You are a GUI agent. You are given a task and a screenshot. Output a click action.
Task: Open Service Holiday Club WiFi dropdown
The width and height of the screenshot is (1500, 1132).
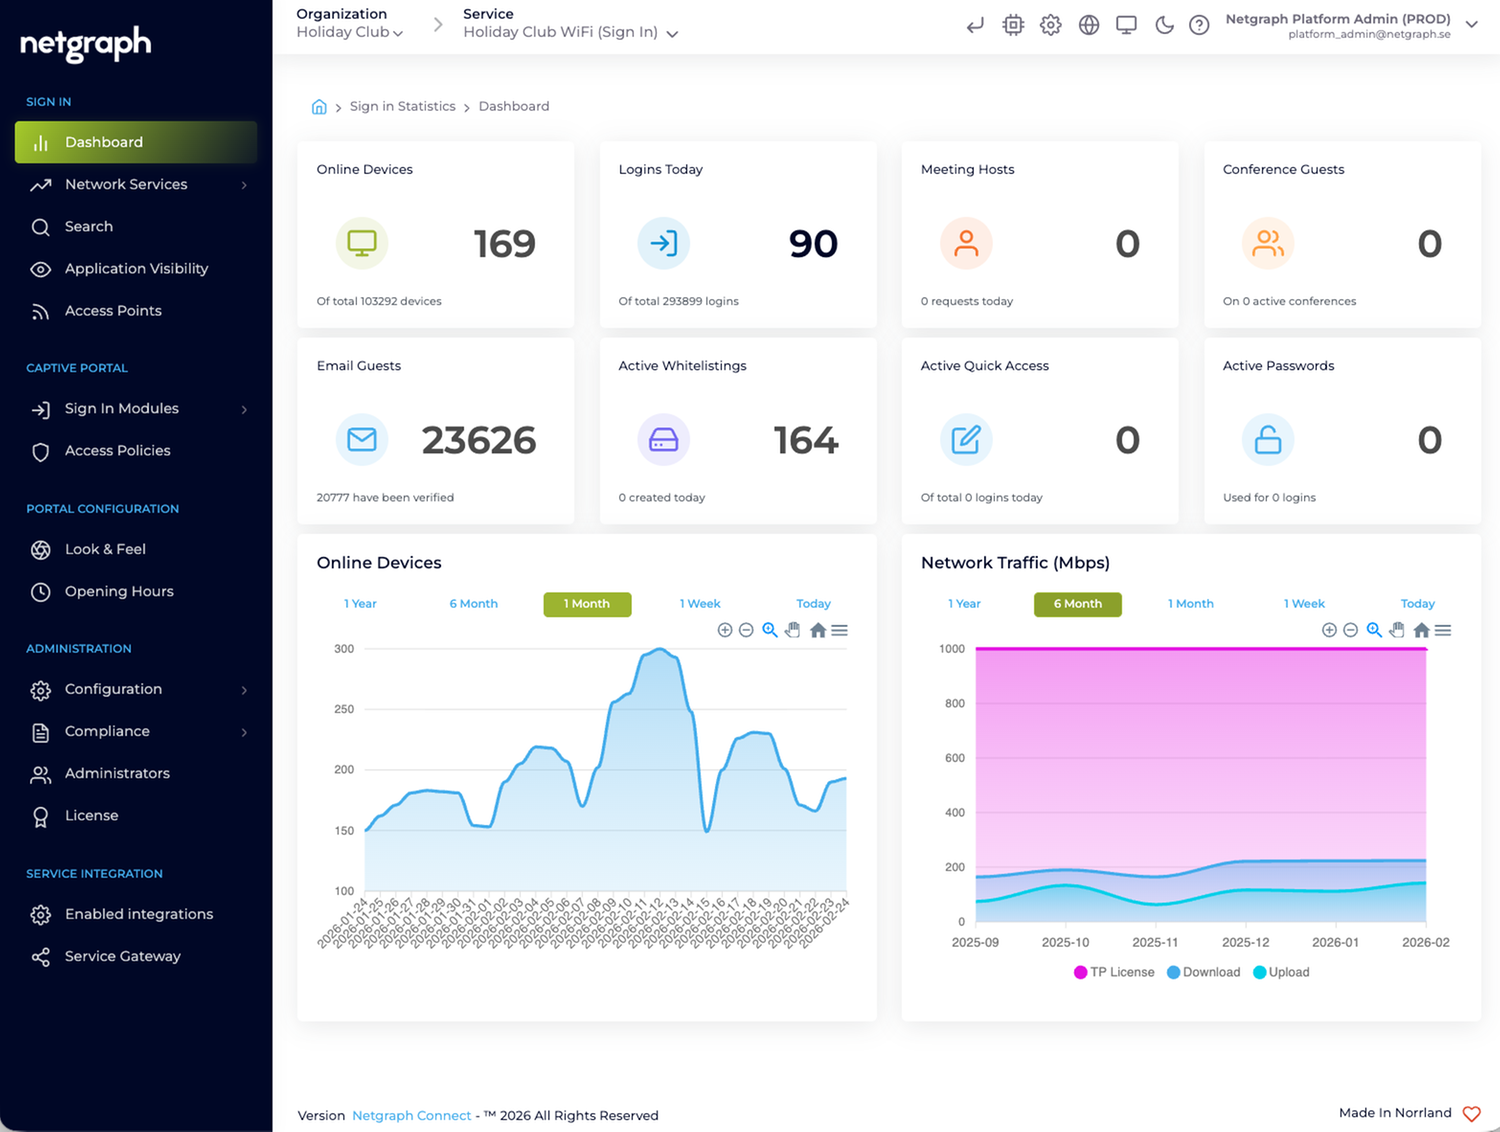tap(571, 32)
